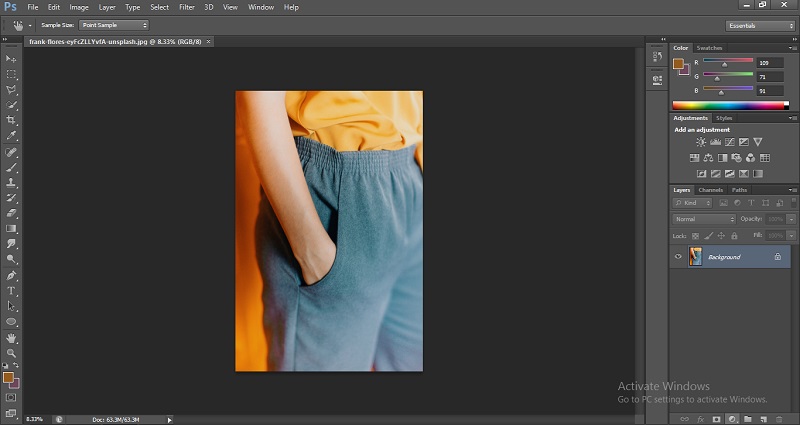The width and height of the screenshot is (800, 425).
Task: Select the Eyedropper tool in toolbox
Action: coord(11,135)
